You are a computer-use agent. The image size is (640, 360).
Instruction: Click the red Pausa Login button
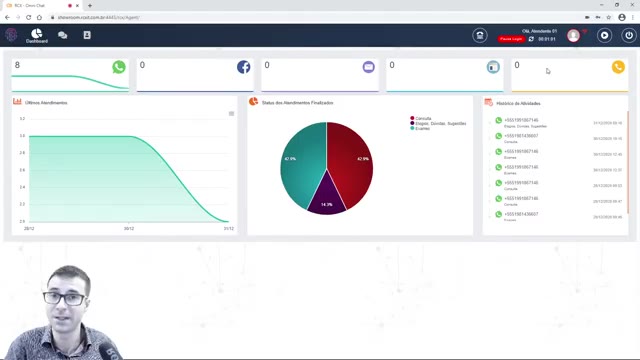tap(511, 39)
